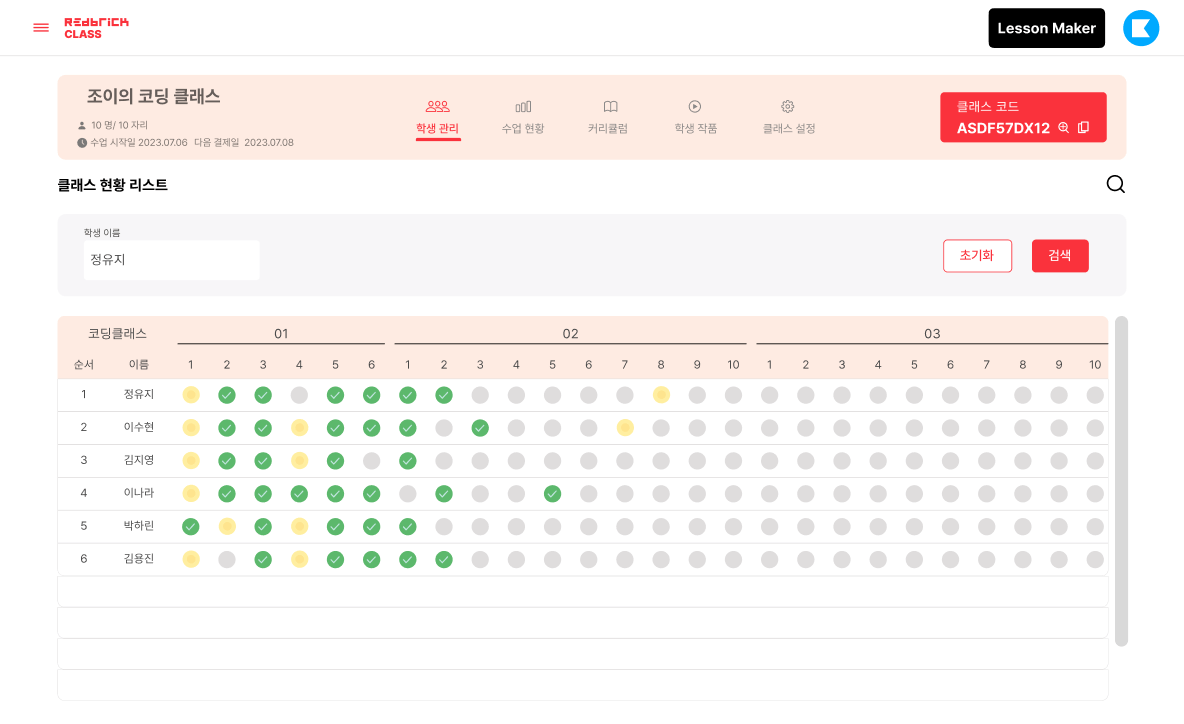Viewport: 1184px width, 724px height.
Task: Click 박하린's yellow status for chapter 01 lesson 2
Action: (x=227, y=526)
